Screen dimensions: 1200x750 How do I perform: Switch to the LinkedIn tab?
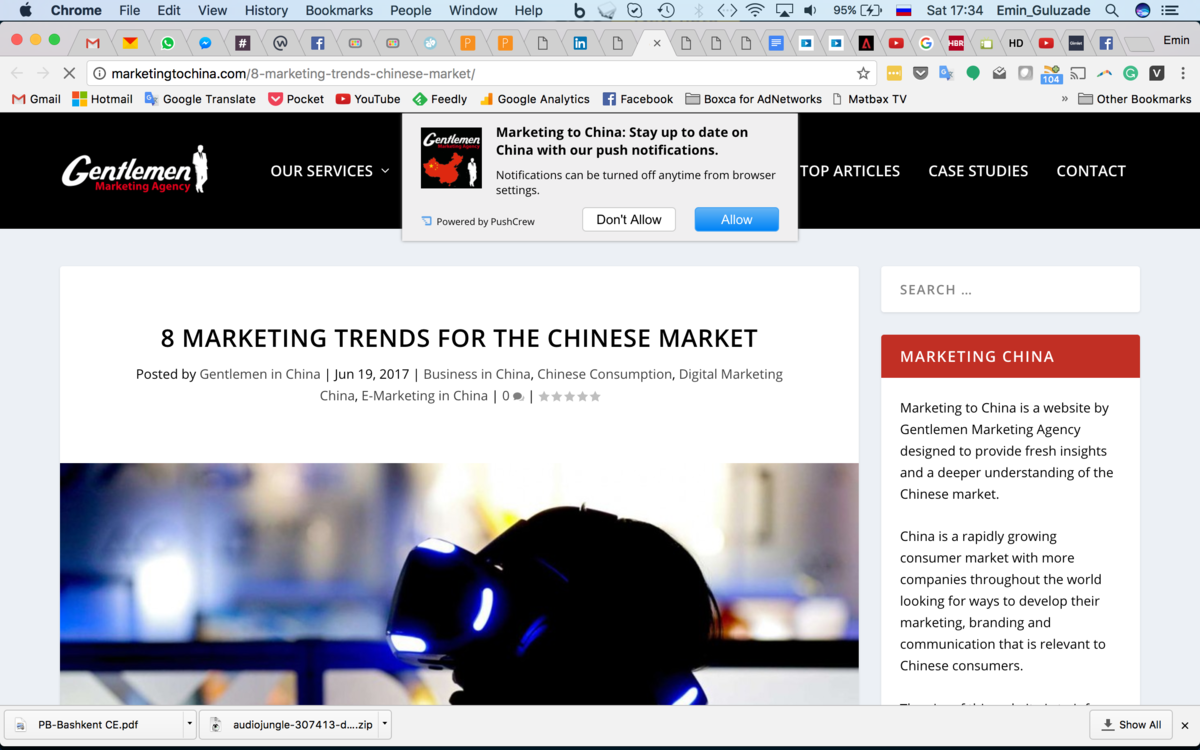pos(580,43)
